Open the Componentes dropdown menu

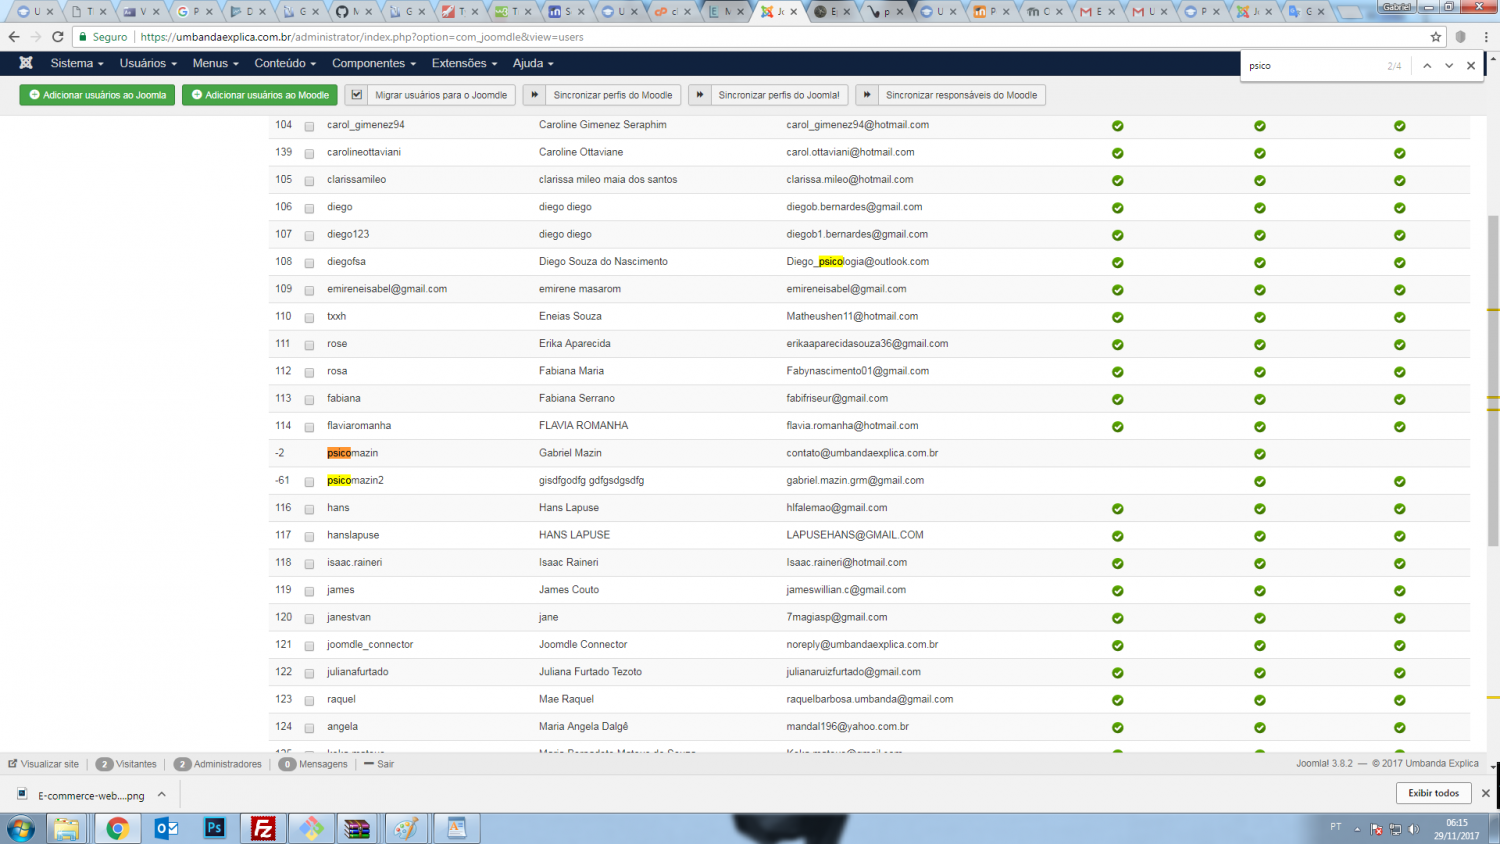click(x=373, y=63)
